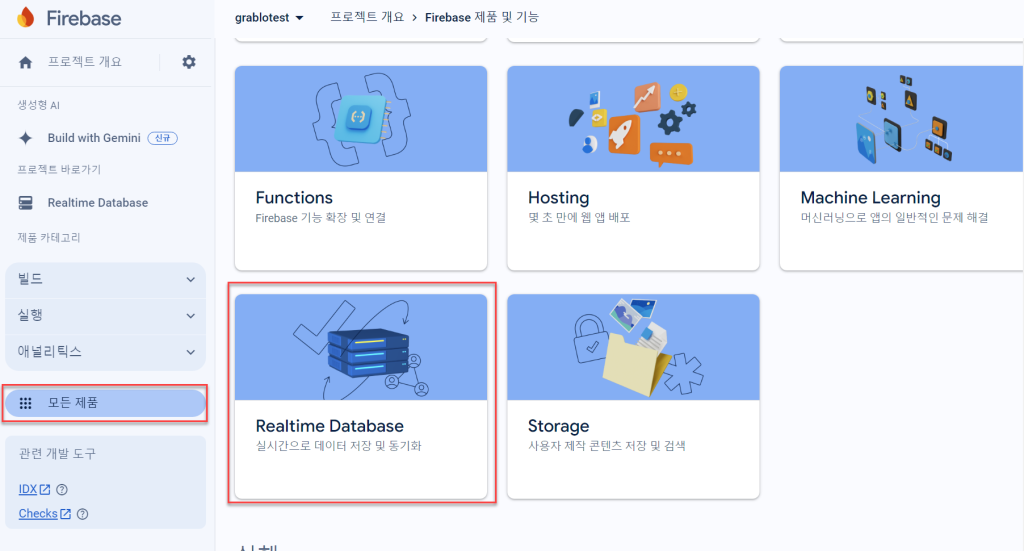
Task: Expand the 실행 category
Action: [105, 316]
